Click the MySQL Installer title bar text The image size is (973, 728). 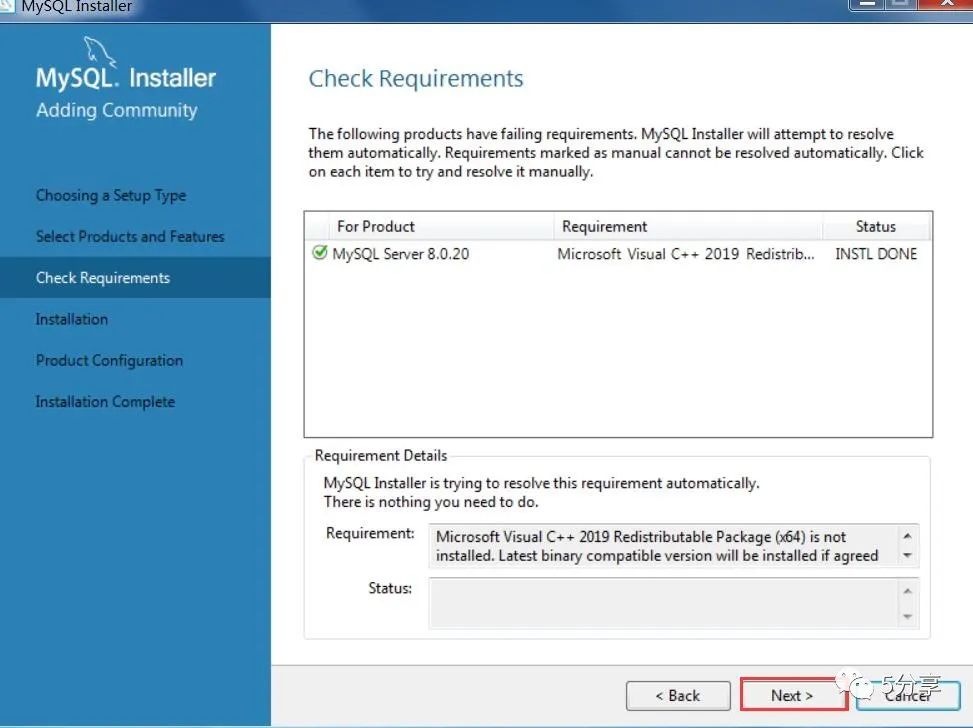click(77, 7)
